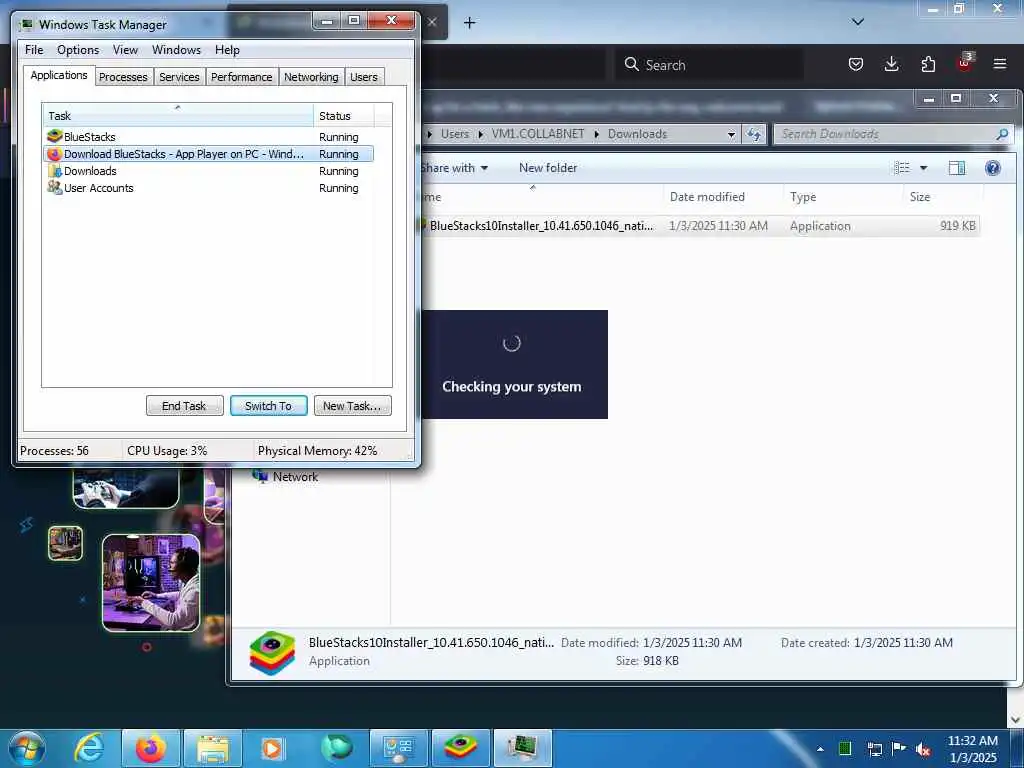Open Firefox Pocket save icon
The image size is (1024, 768).
(x=856, y=64)
